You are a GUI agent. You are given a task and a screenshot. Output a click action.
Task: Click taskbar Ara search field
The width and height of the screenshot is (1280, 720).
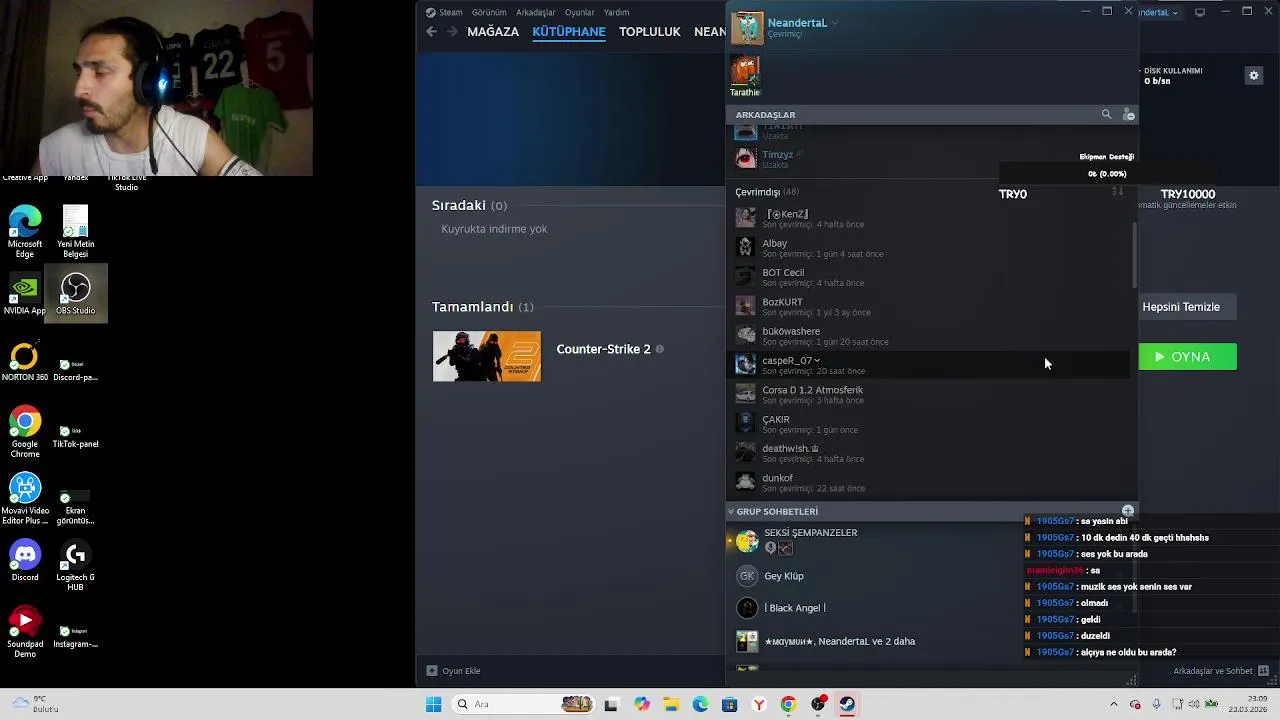[524, 704]
